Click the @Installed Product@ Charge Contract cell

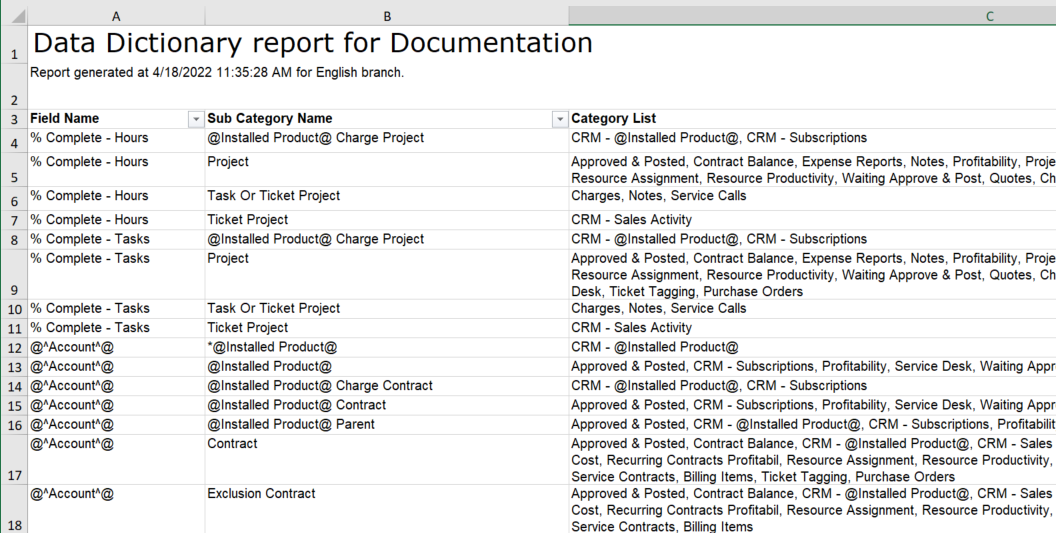click(x=320, y=386)
